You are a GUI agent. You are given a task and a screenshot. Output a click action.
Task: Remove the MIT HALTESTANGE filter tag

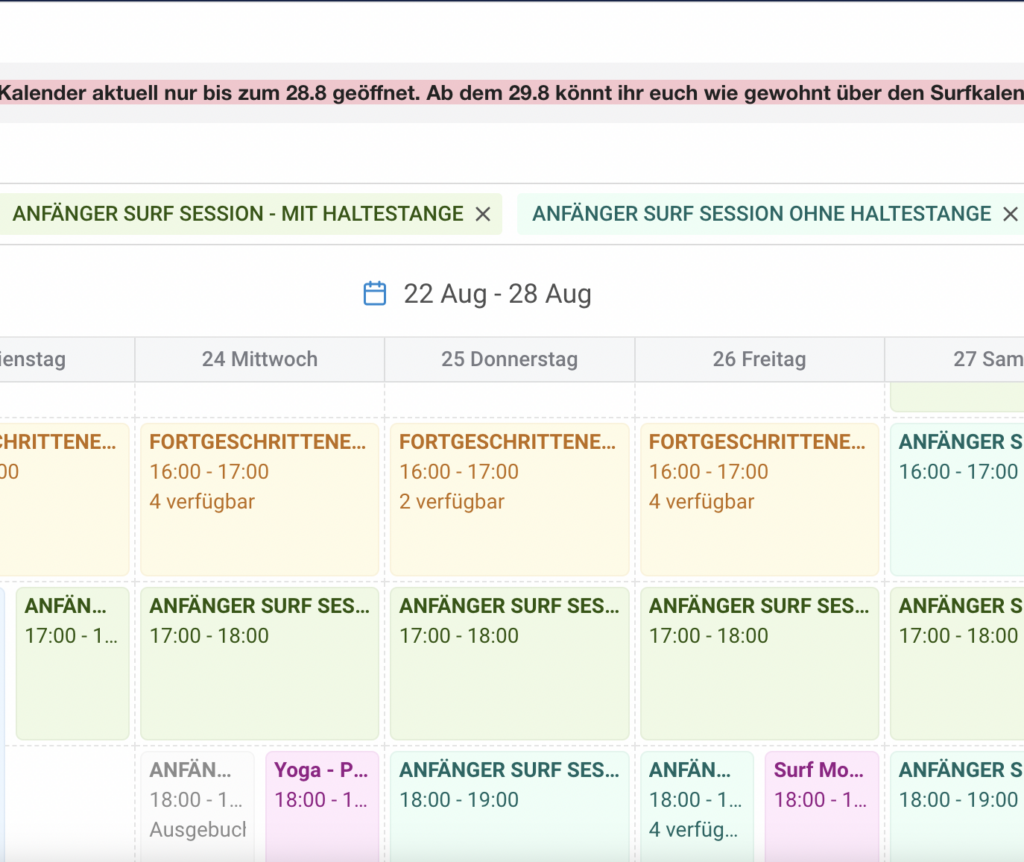click(x=483, y=214)
